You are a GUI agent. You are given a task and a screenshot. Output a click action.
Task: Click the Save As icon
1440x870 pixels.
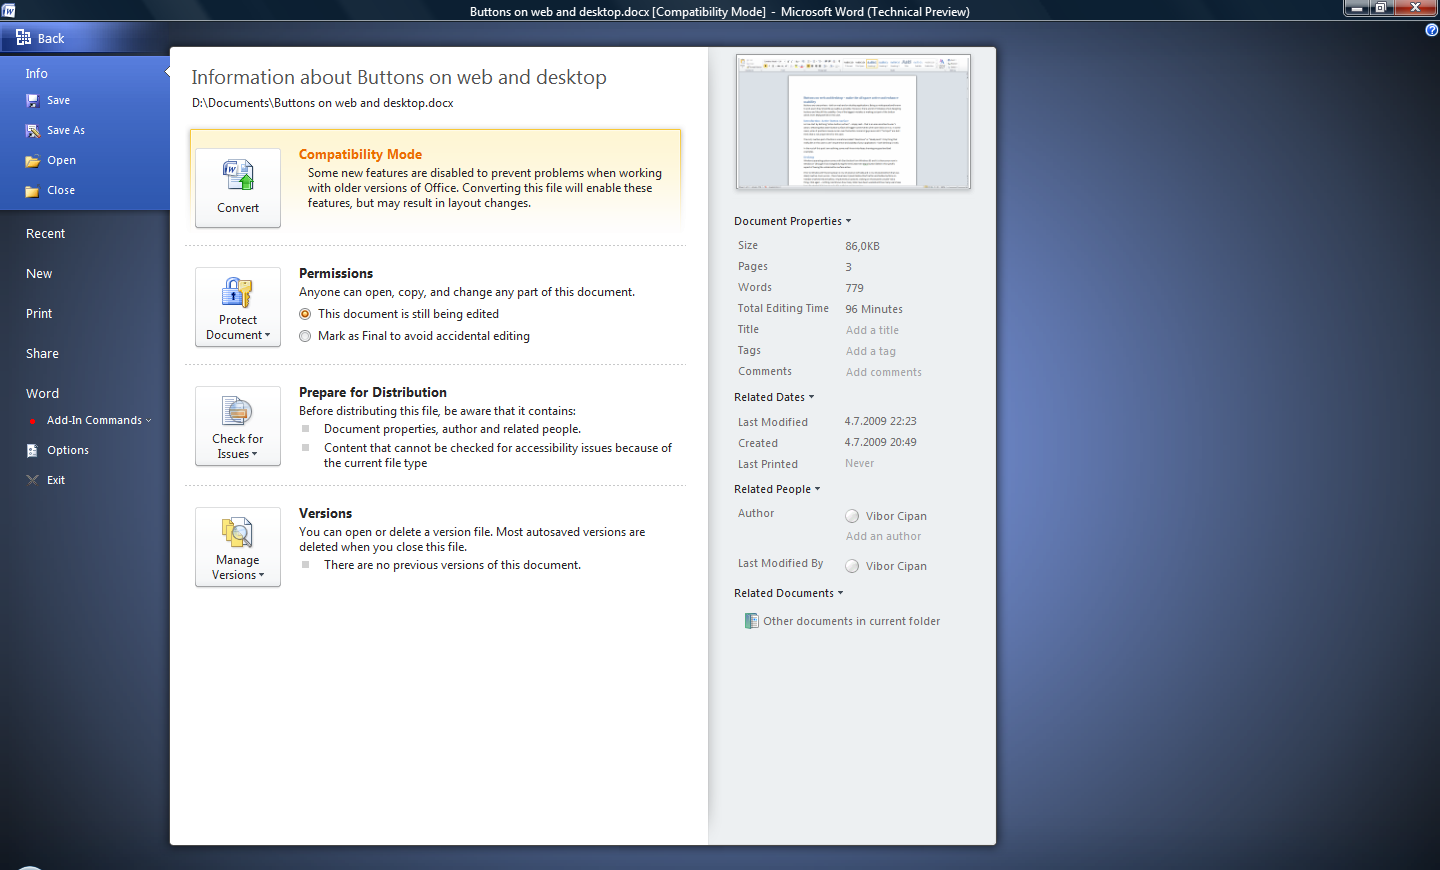[x=33, y=131]
